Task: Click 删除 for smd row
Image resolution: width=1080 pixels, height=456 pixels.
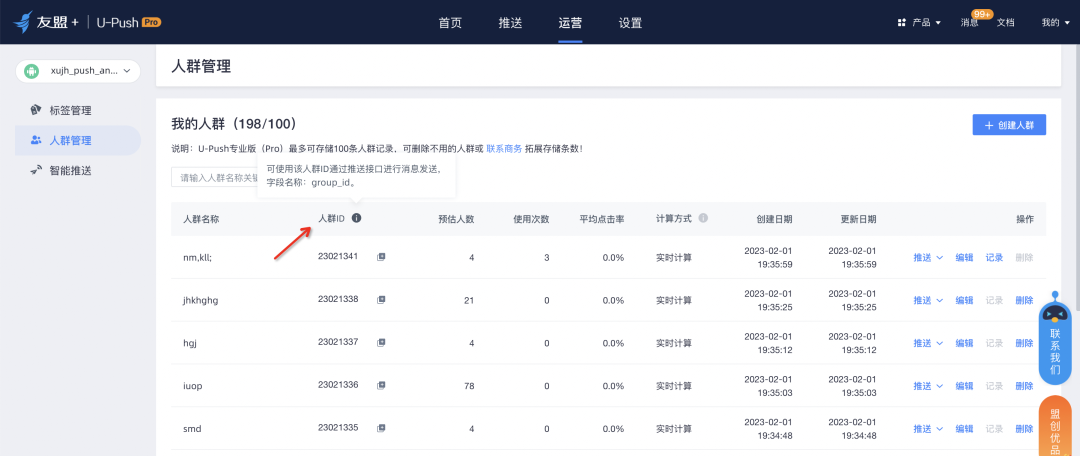Action: click(1024, 428)
